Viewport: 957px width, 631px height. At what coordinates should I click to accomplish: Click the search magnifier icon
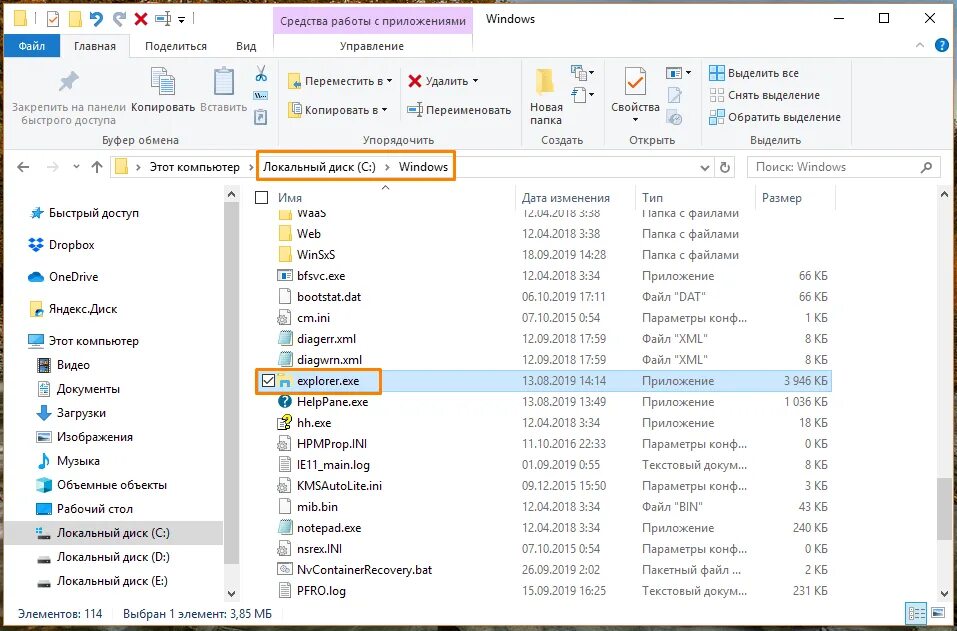[926, 167]
